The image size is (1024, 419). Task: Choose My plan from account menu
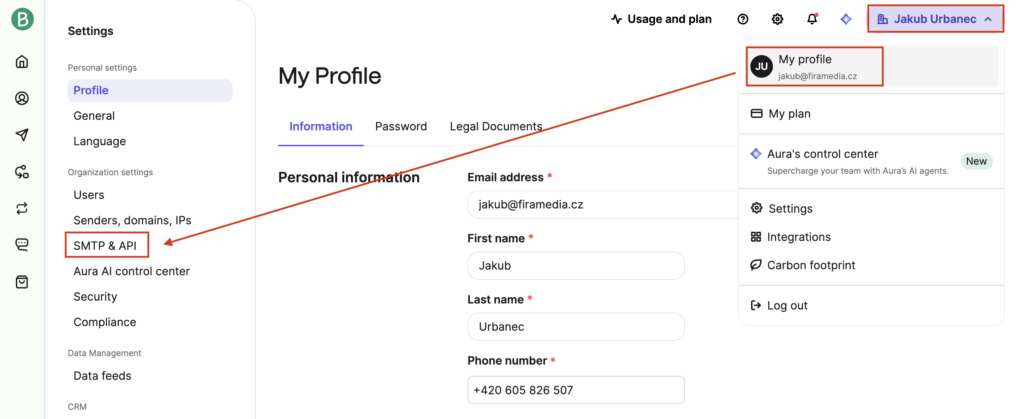[x=789, y=114]
